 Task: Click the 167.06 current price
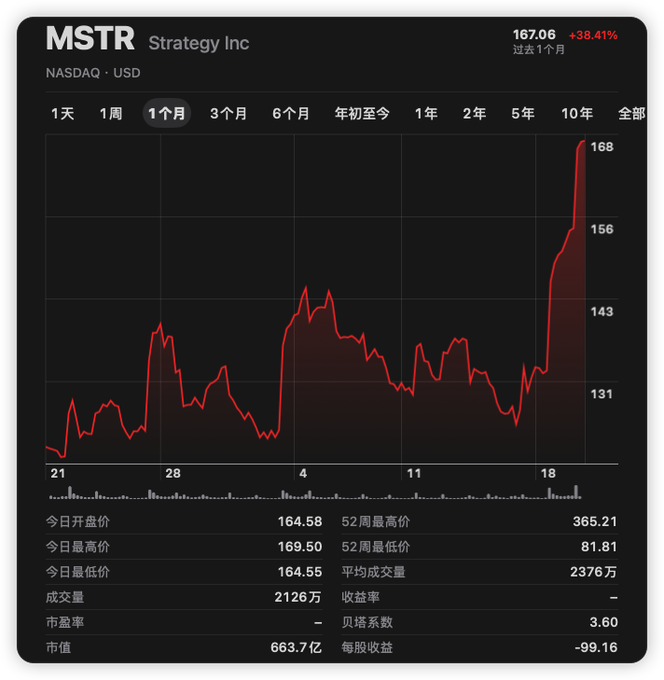[534, 35]
